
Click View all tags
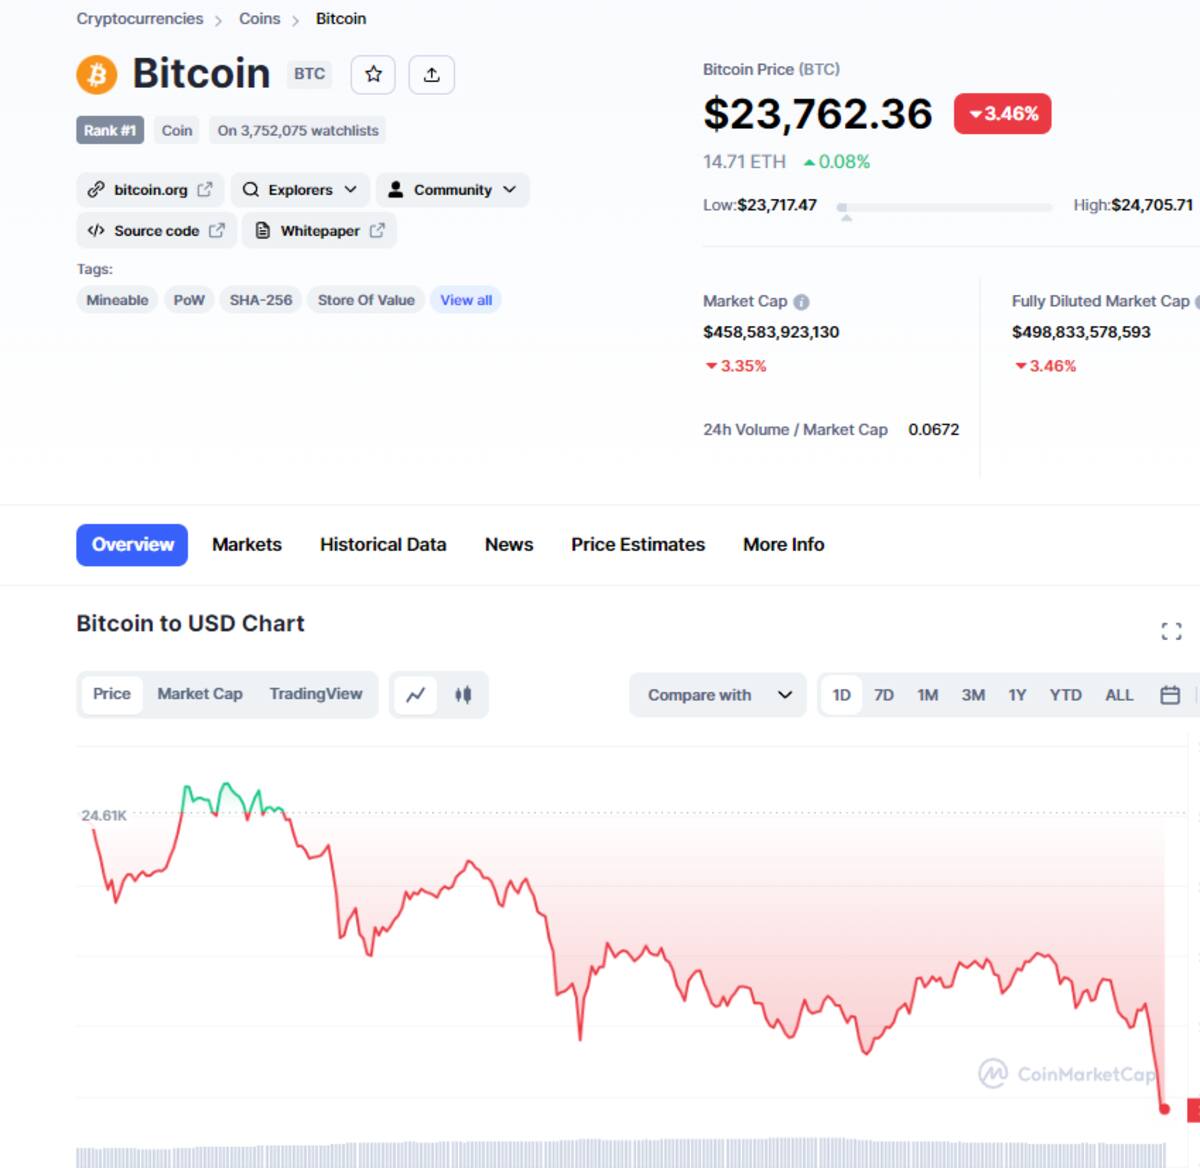pyautogui.click(x=466, y=300)
